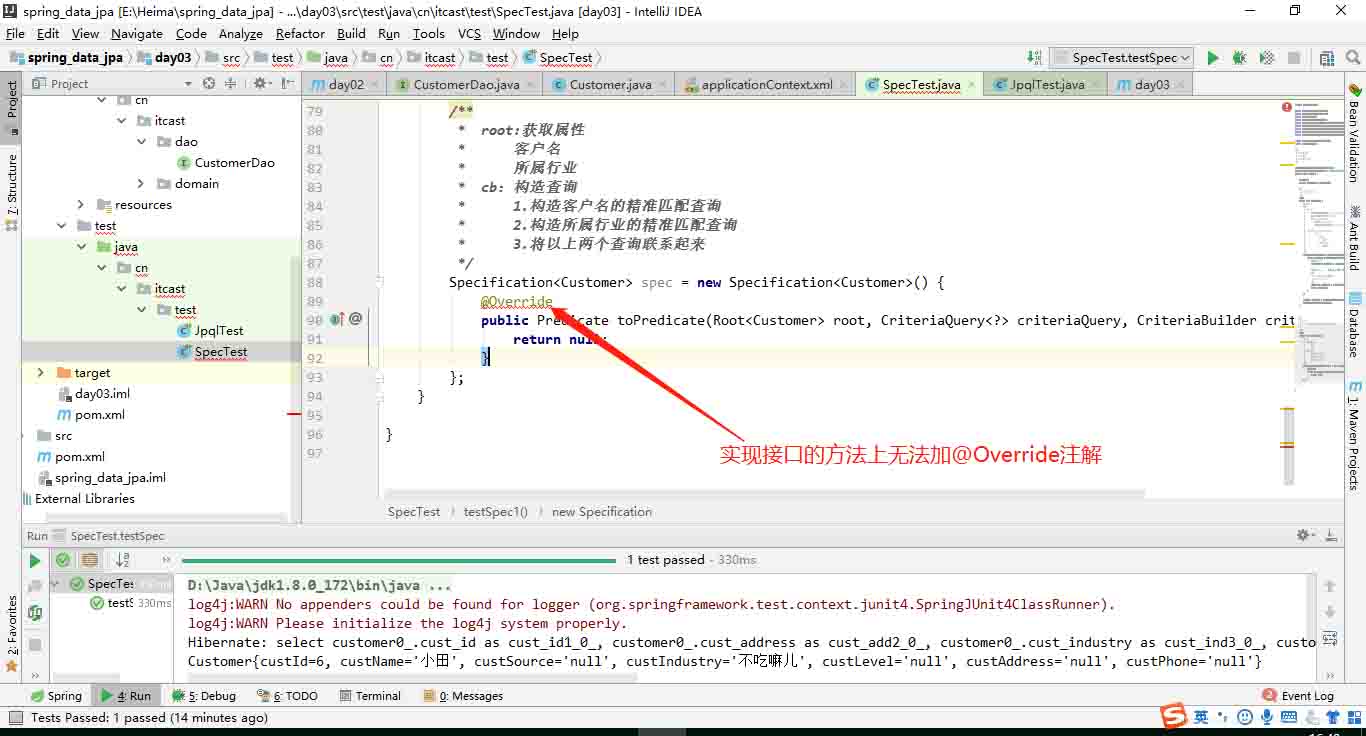Sort test results alphabetically
The height and width of the screenshot is (736, 1366).
pos(123,561)
